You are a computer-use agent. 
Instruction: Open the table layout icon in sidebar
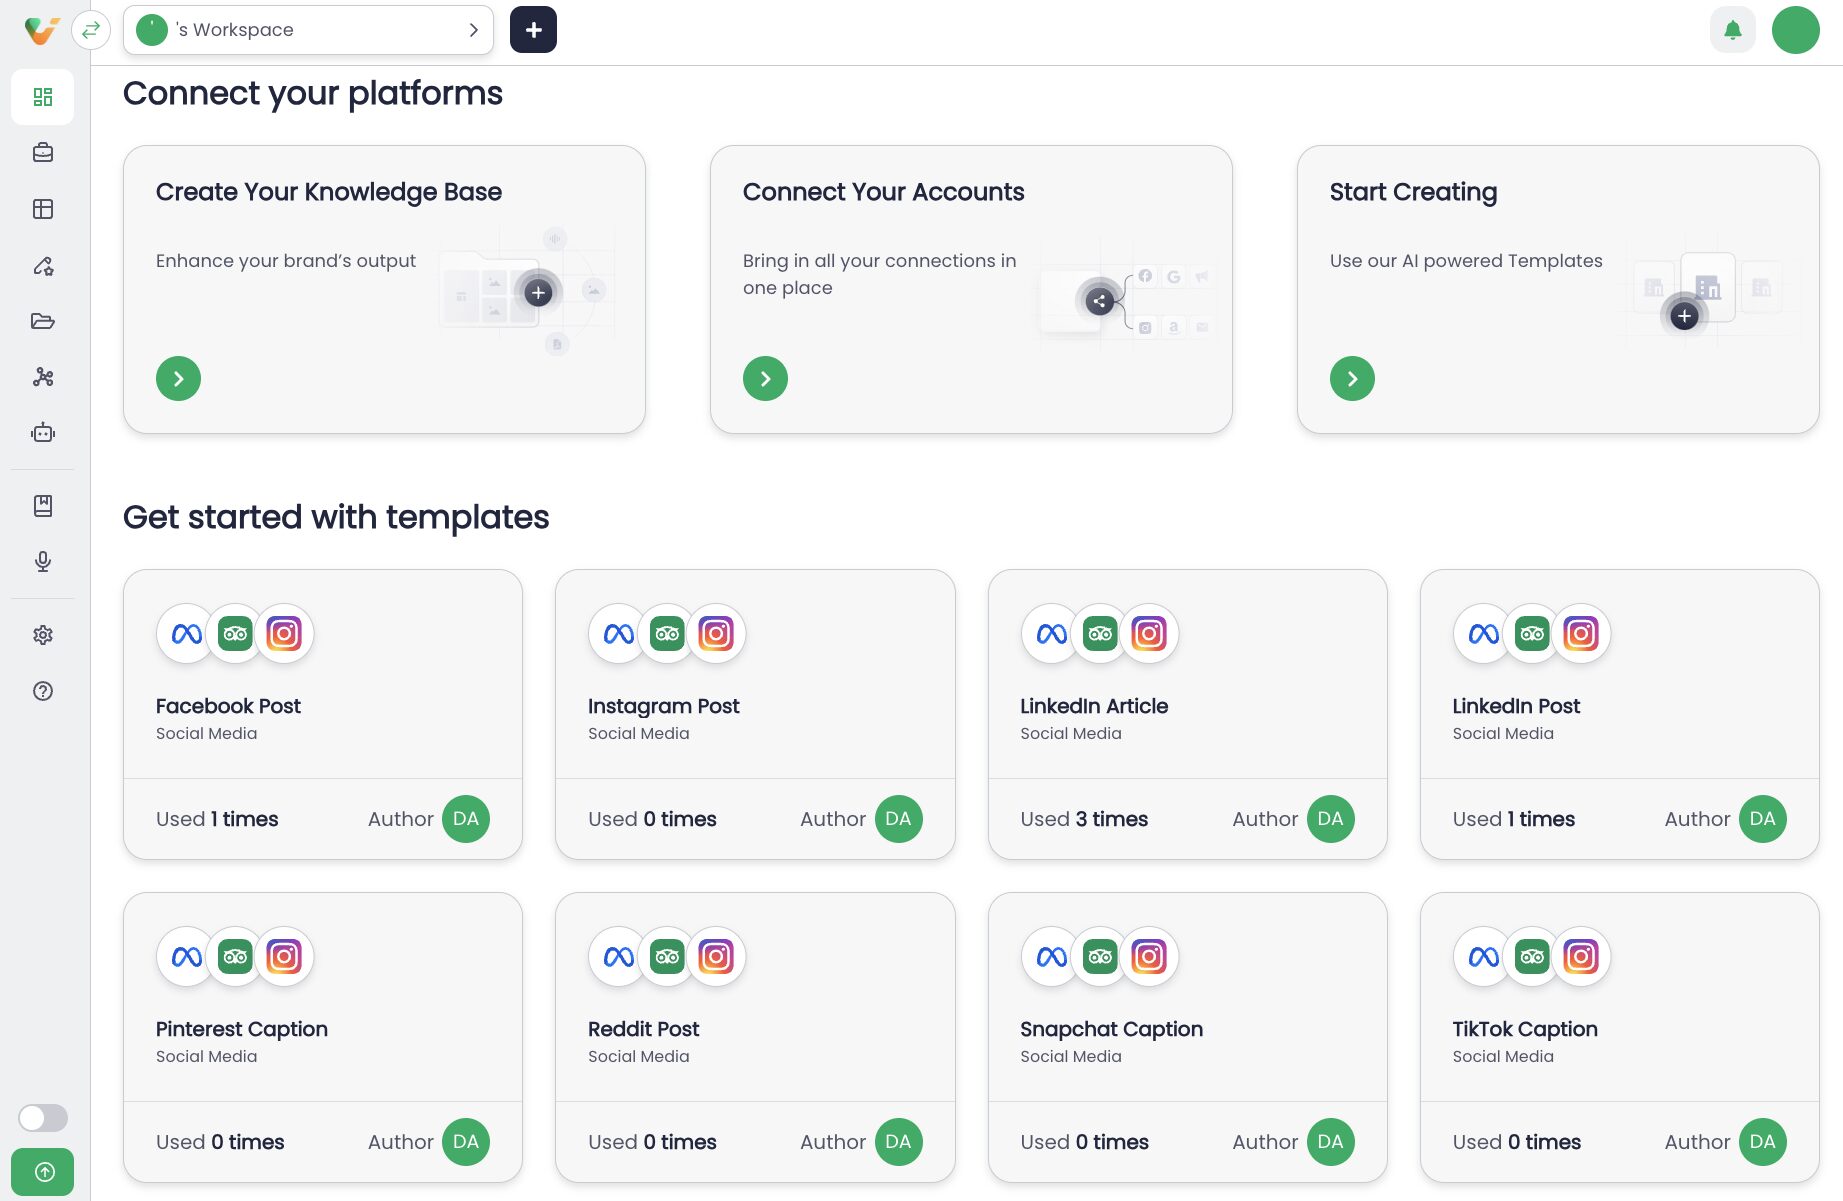pos(42,209)
